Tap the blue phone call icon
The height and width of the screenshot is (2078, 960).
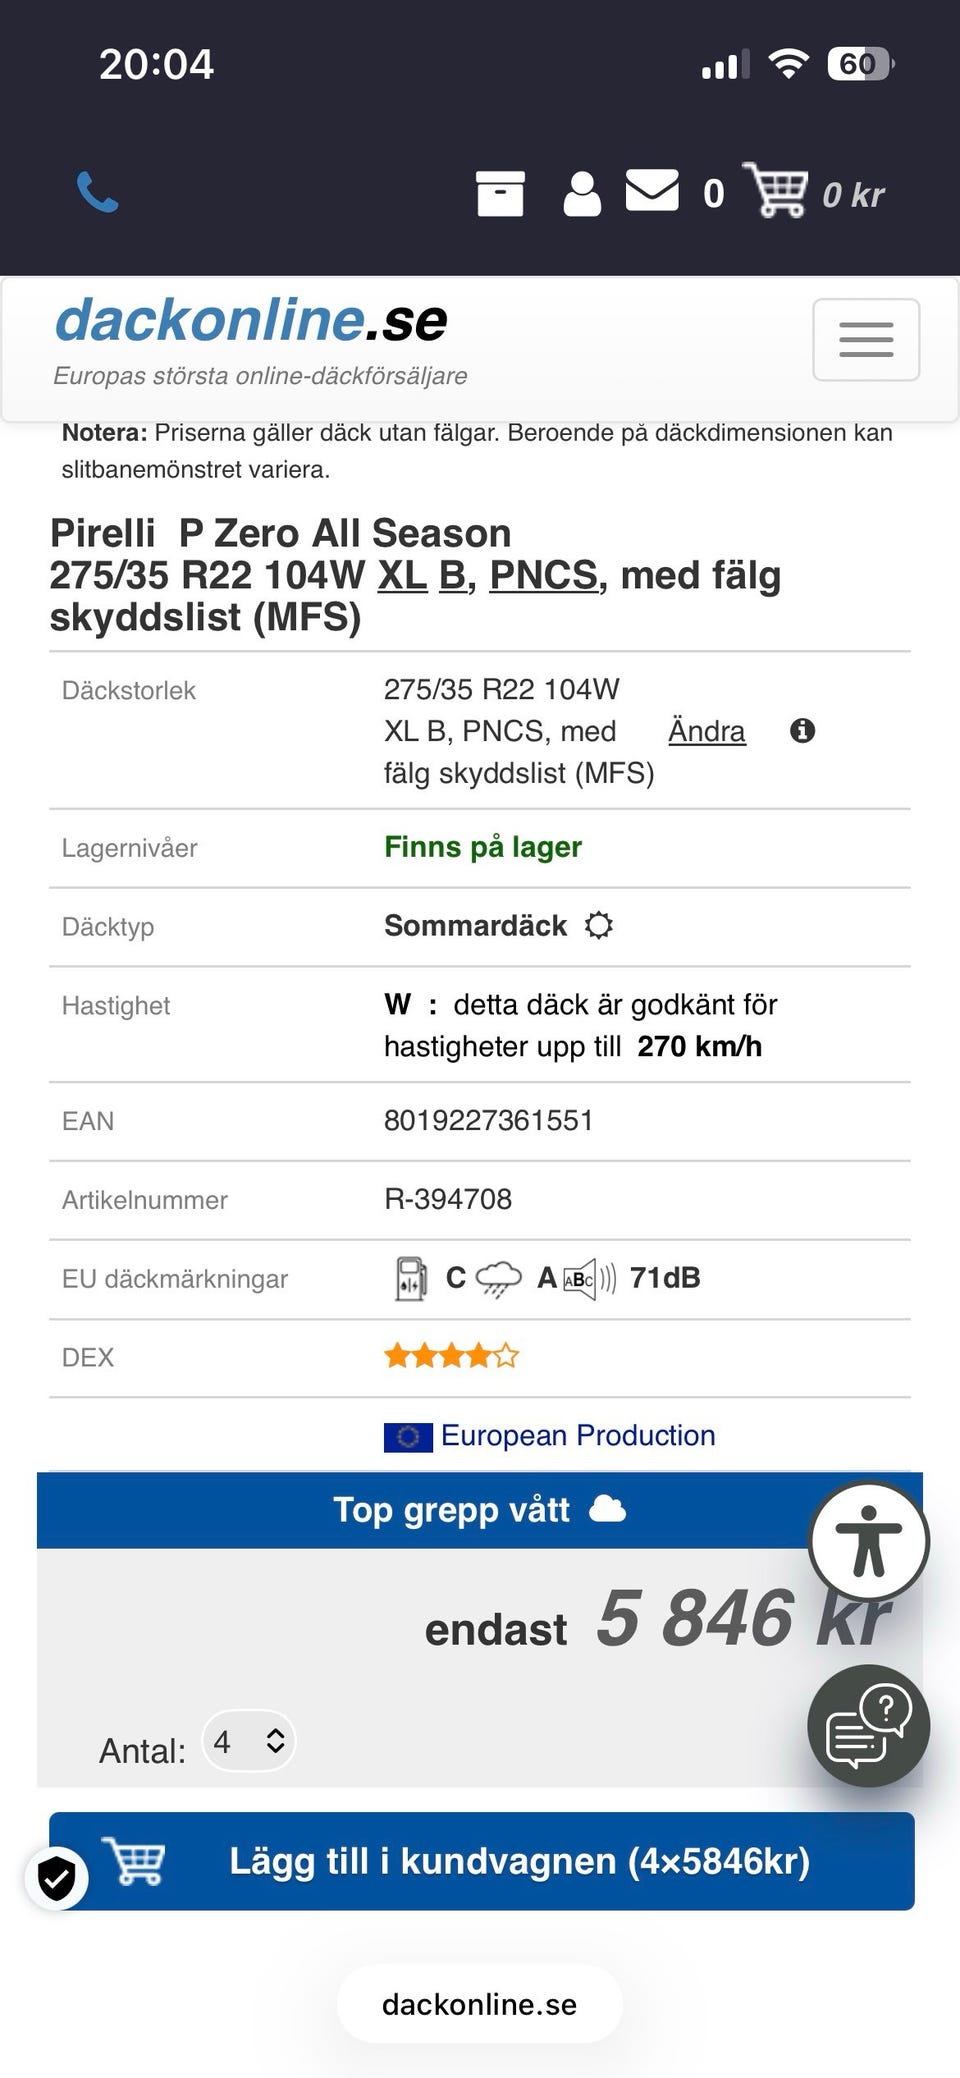coord(98,192)
